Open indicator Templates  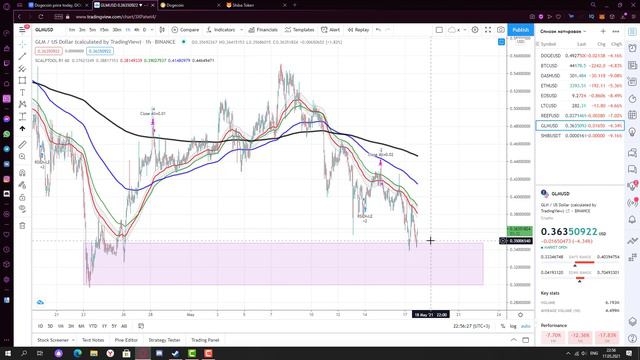[300, 29]
